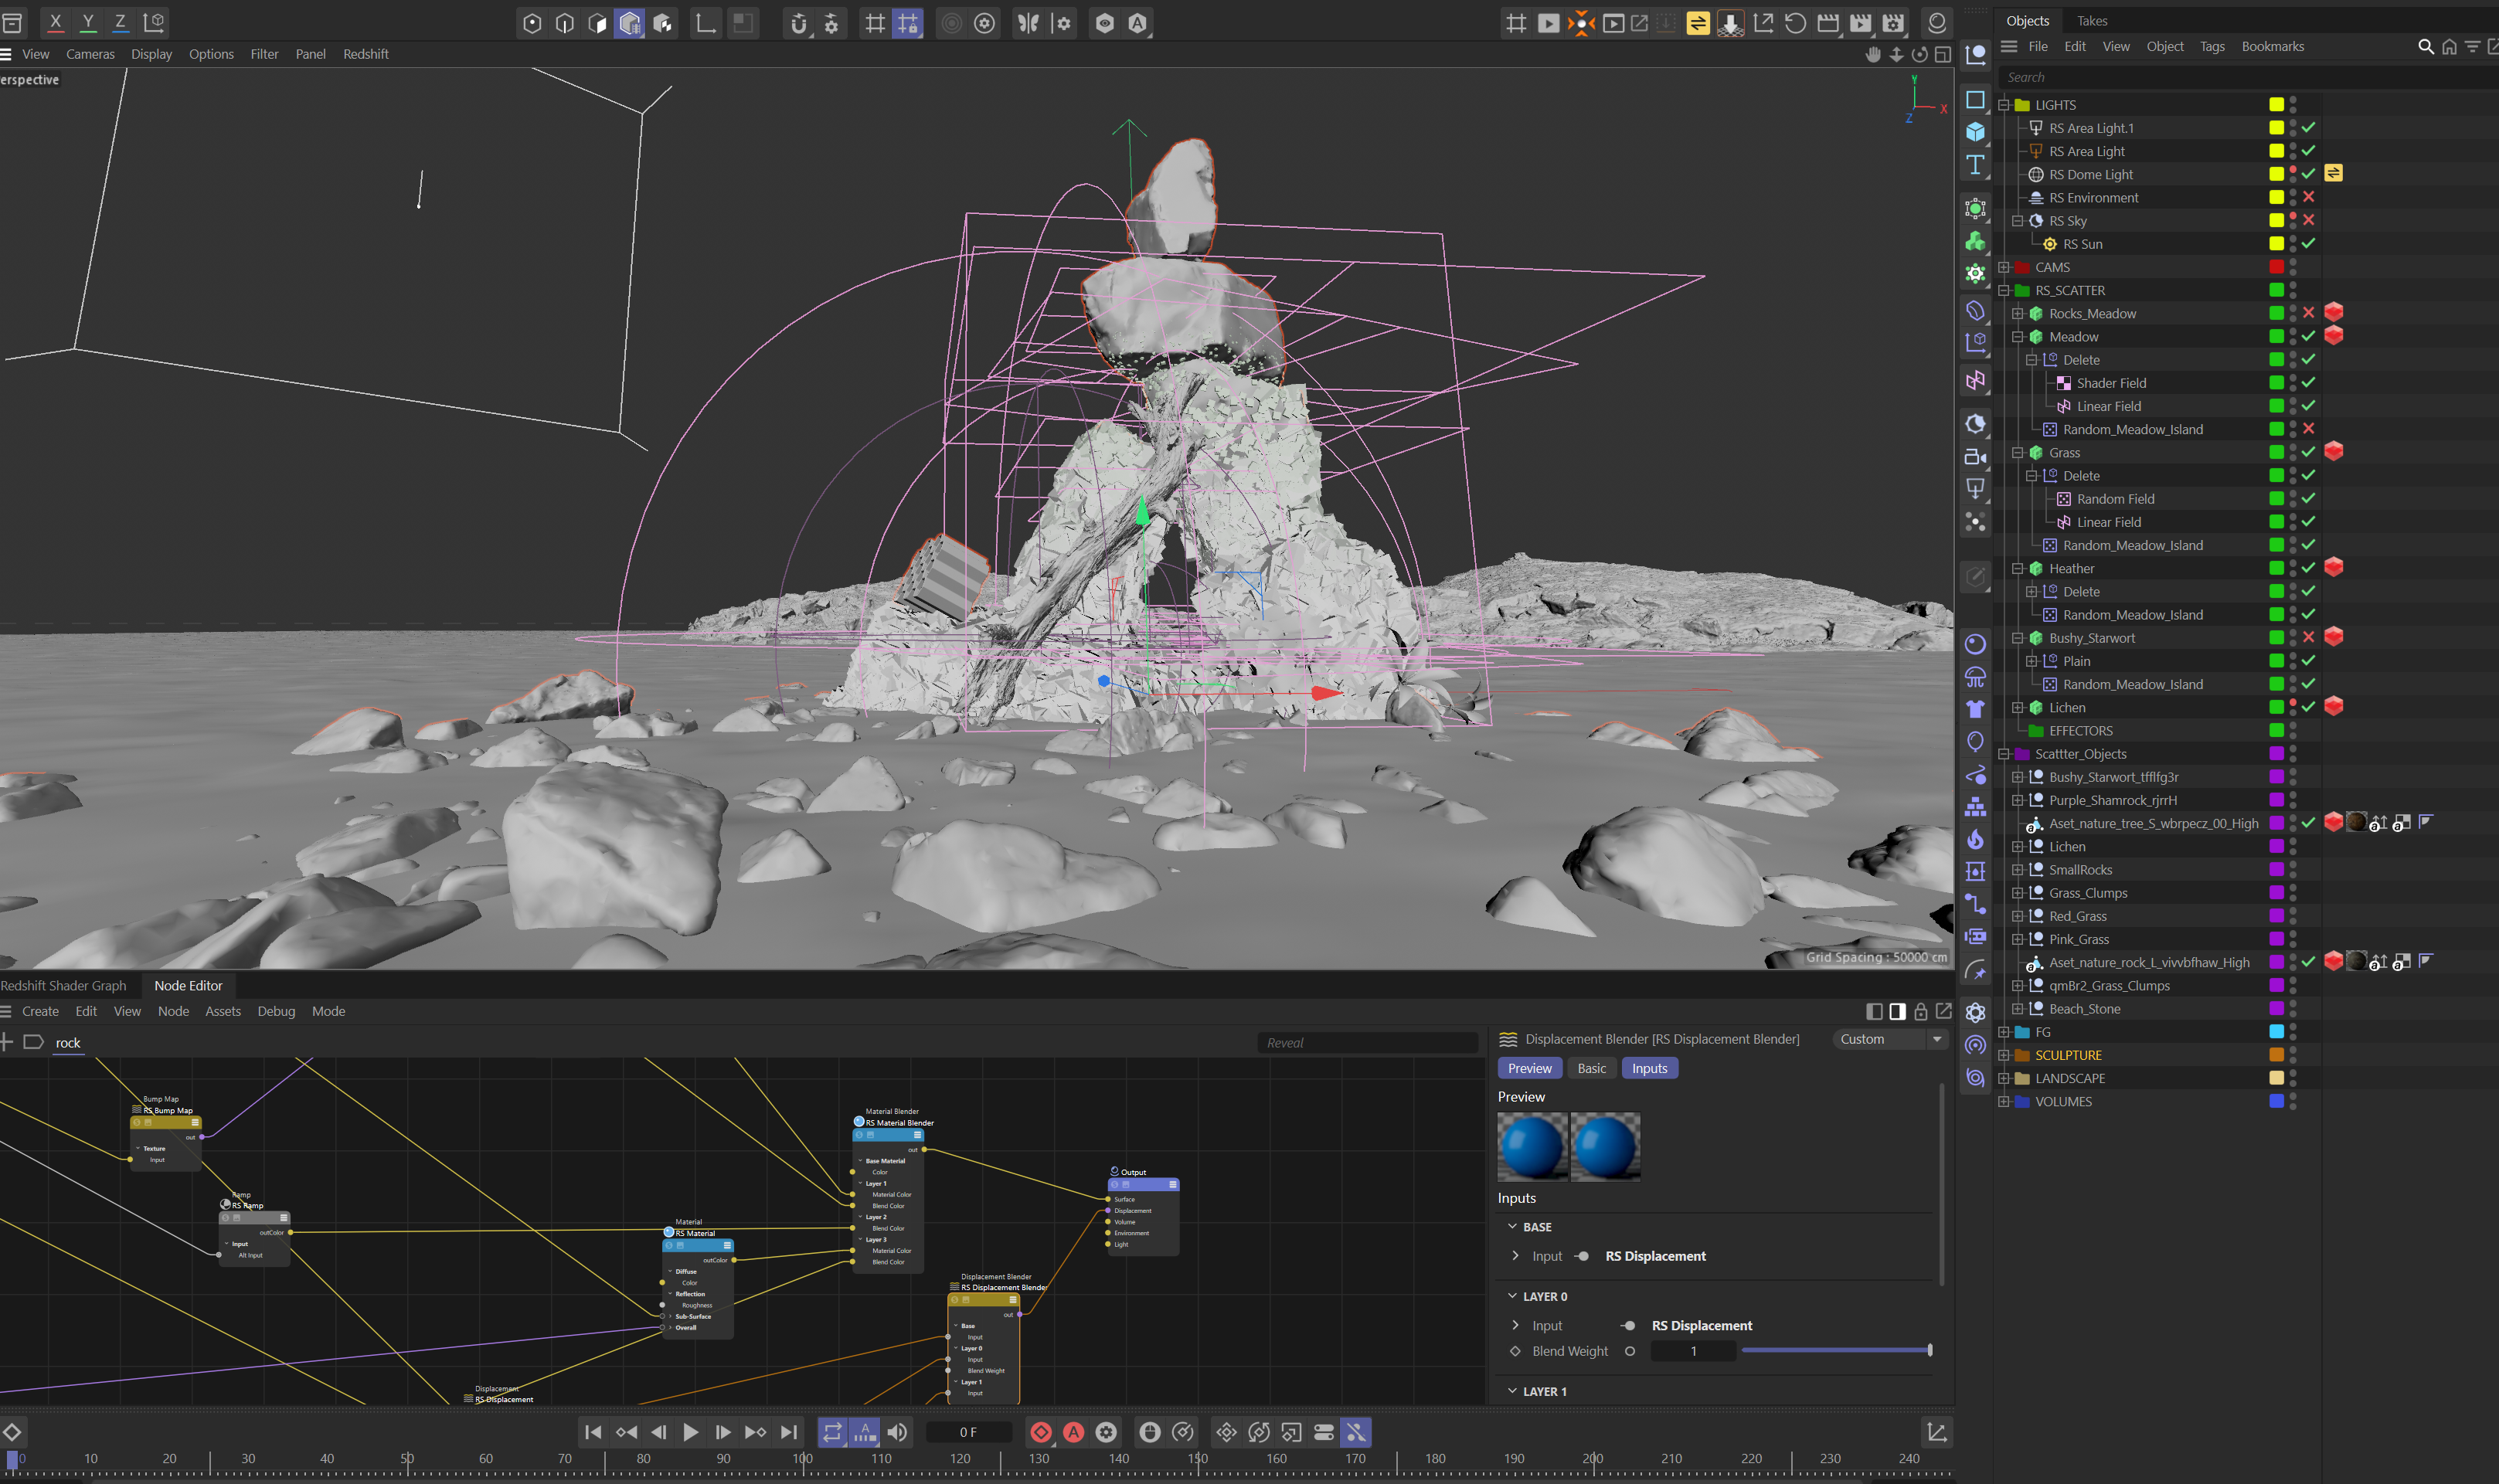Toggle timeline sound speaker icon
The width and height of the screenshot is (2499, 1484).
point(897,1432)
